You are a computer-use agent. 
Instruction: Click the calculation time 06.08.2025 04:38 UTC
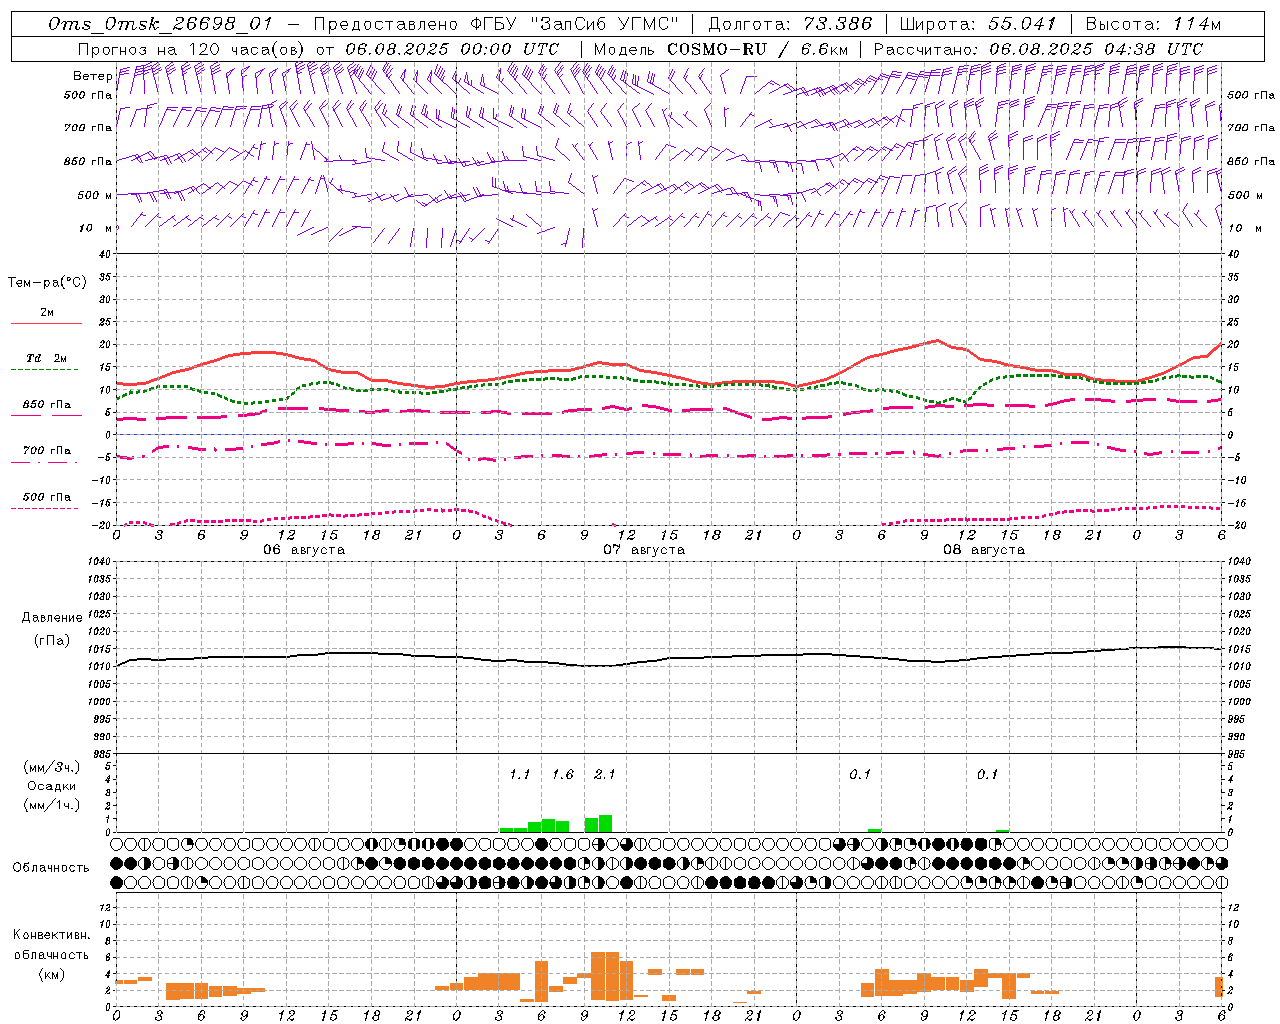(x=1096, y=49)
